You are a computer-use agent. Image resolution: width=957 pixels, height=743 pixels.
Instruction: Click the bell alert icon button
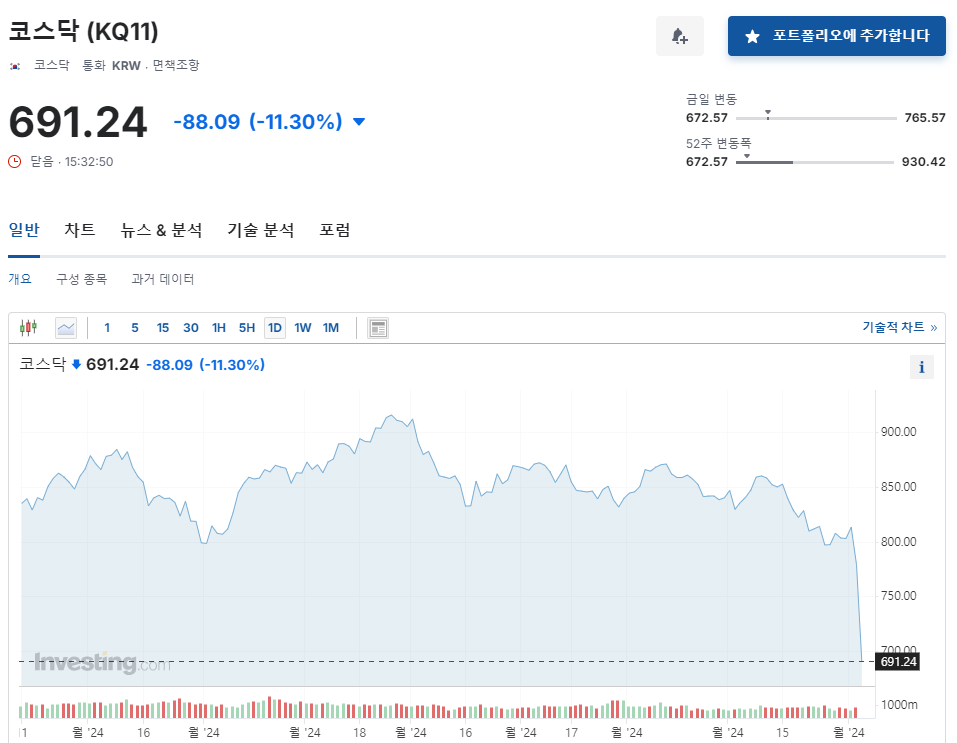(x=679, y=36)
